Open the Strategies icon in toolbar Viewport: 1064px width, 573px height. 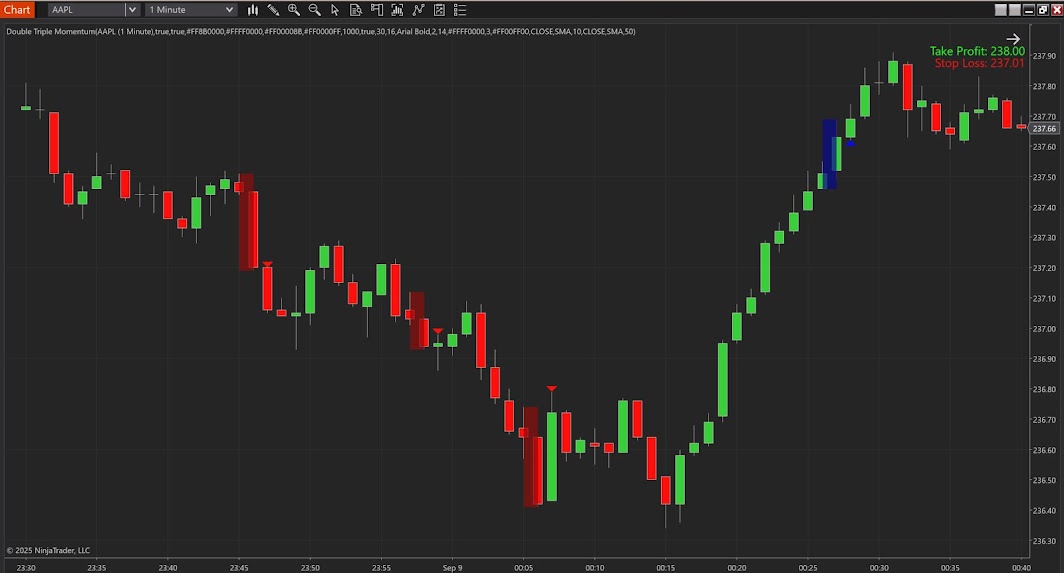tap(418, 10)
